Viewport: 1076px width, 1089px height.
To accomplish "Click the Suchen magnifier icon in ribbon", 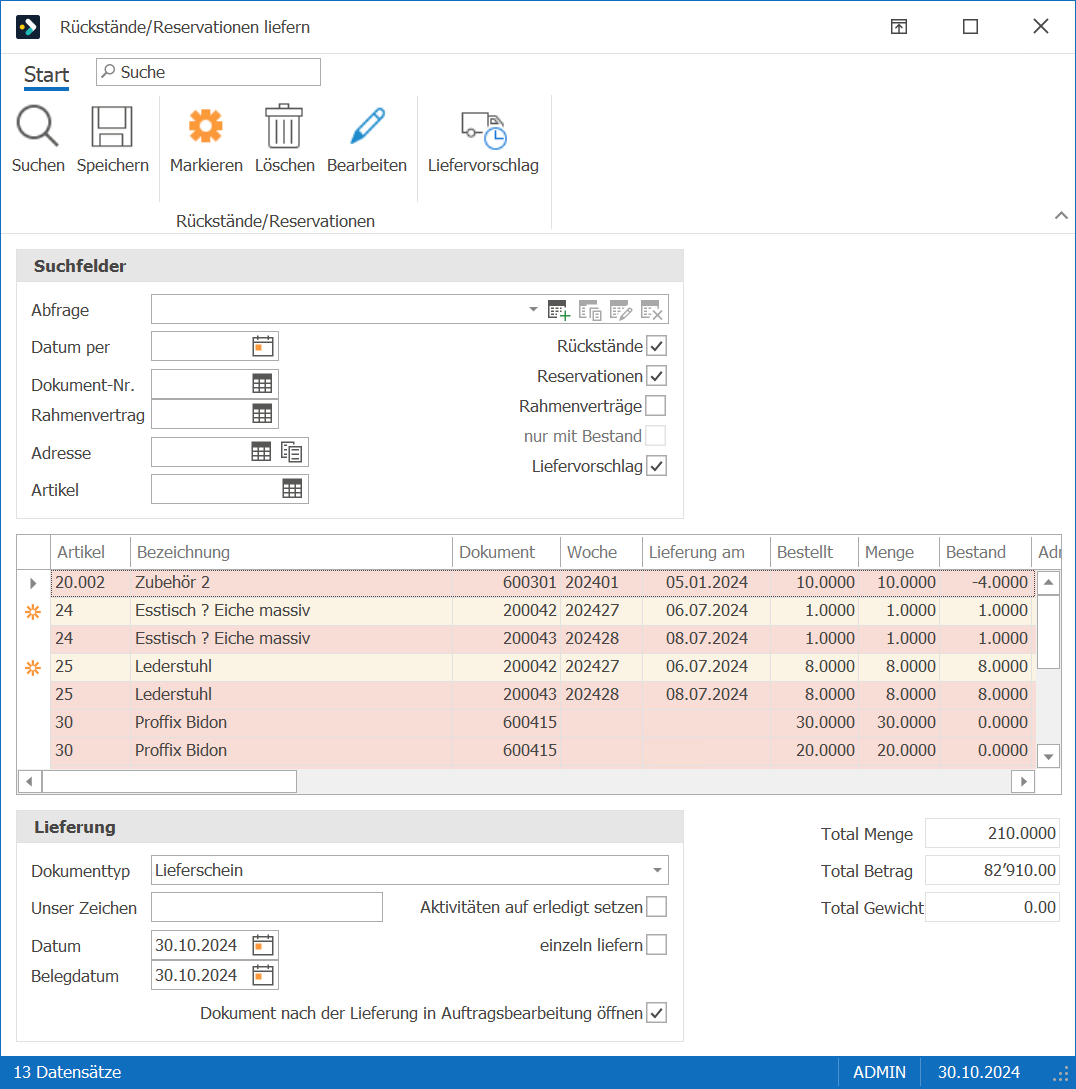I will 38,126.
